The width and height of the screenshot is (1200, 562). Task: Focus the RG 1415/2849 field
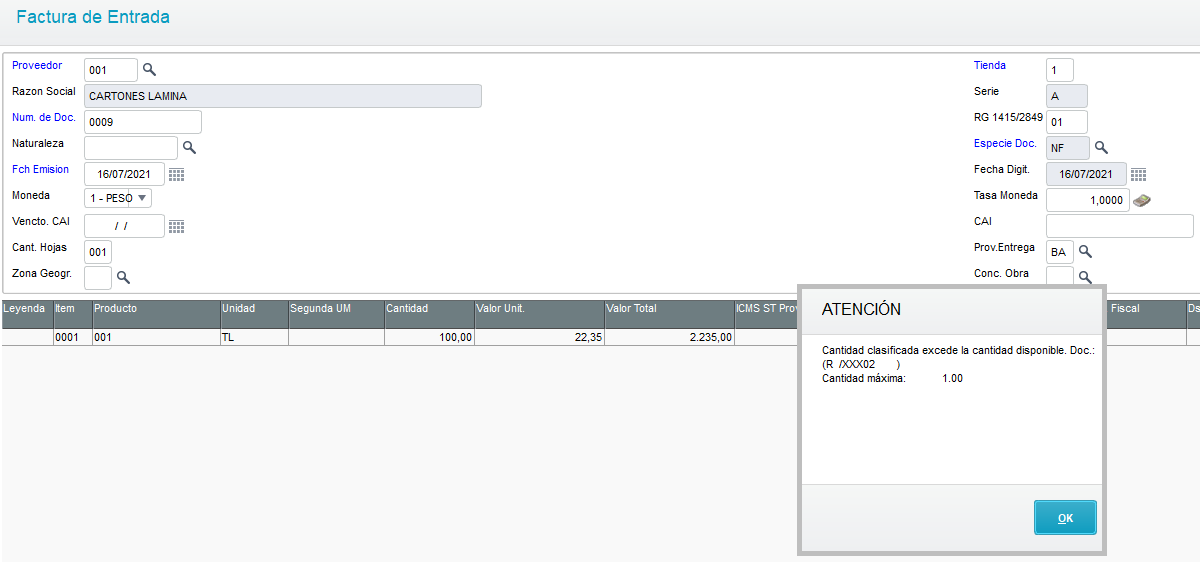point(1067,122)
